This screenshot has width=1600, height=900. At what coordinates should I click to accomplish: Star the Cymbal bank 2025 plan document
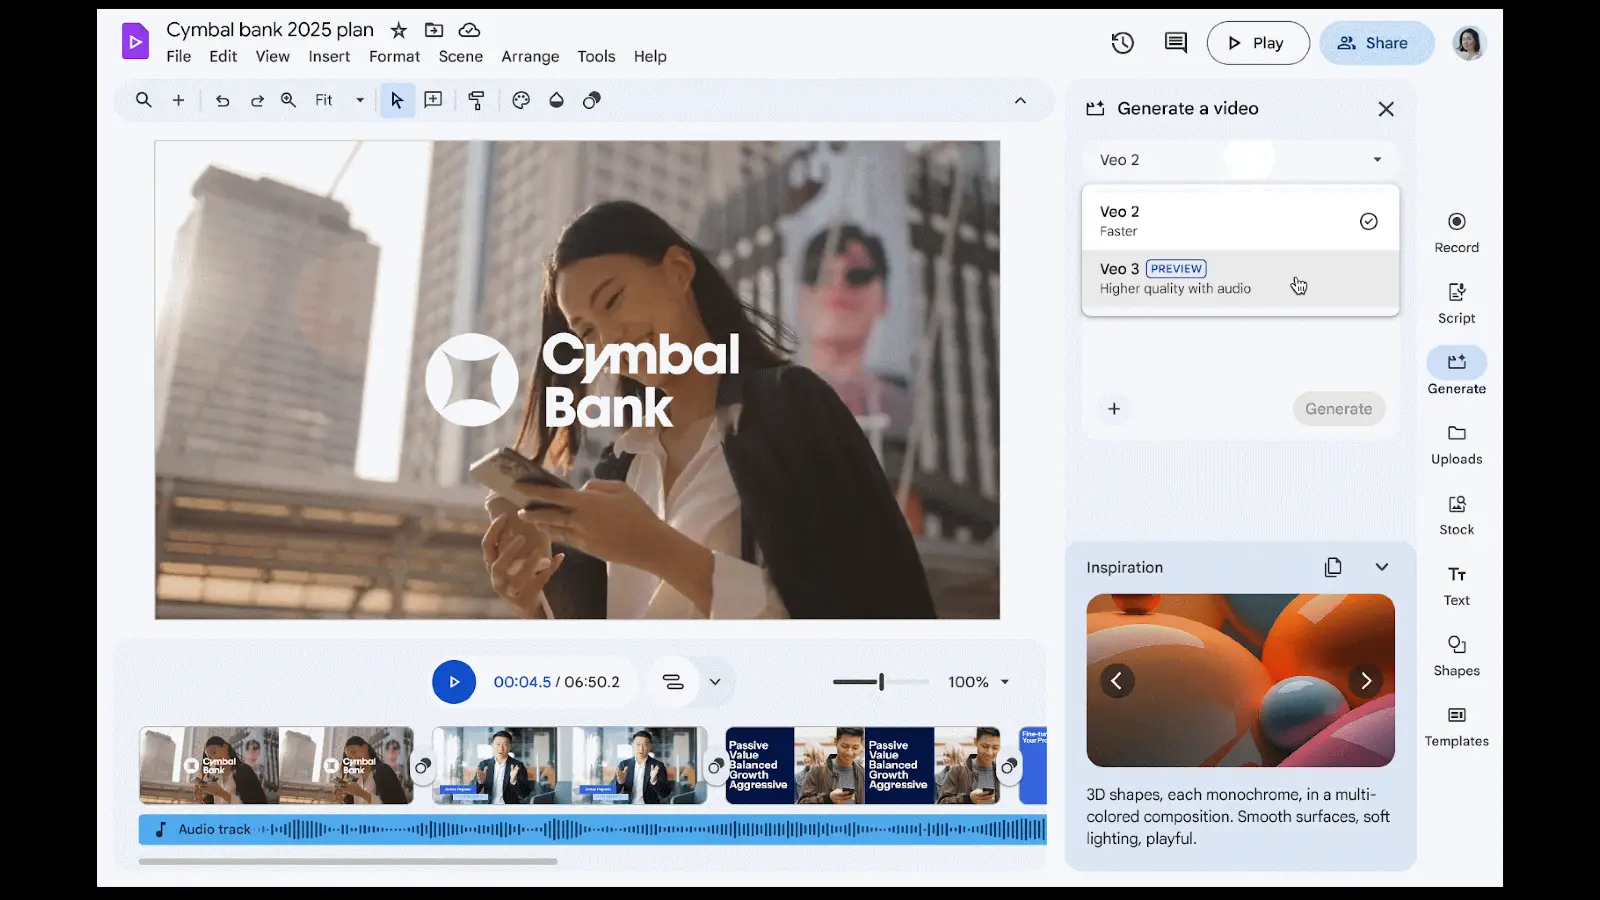399,30
